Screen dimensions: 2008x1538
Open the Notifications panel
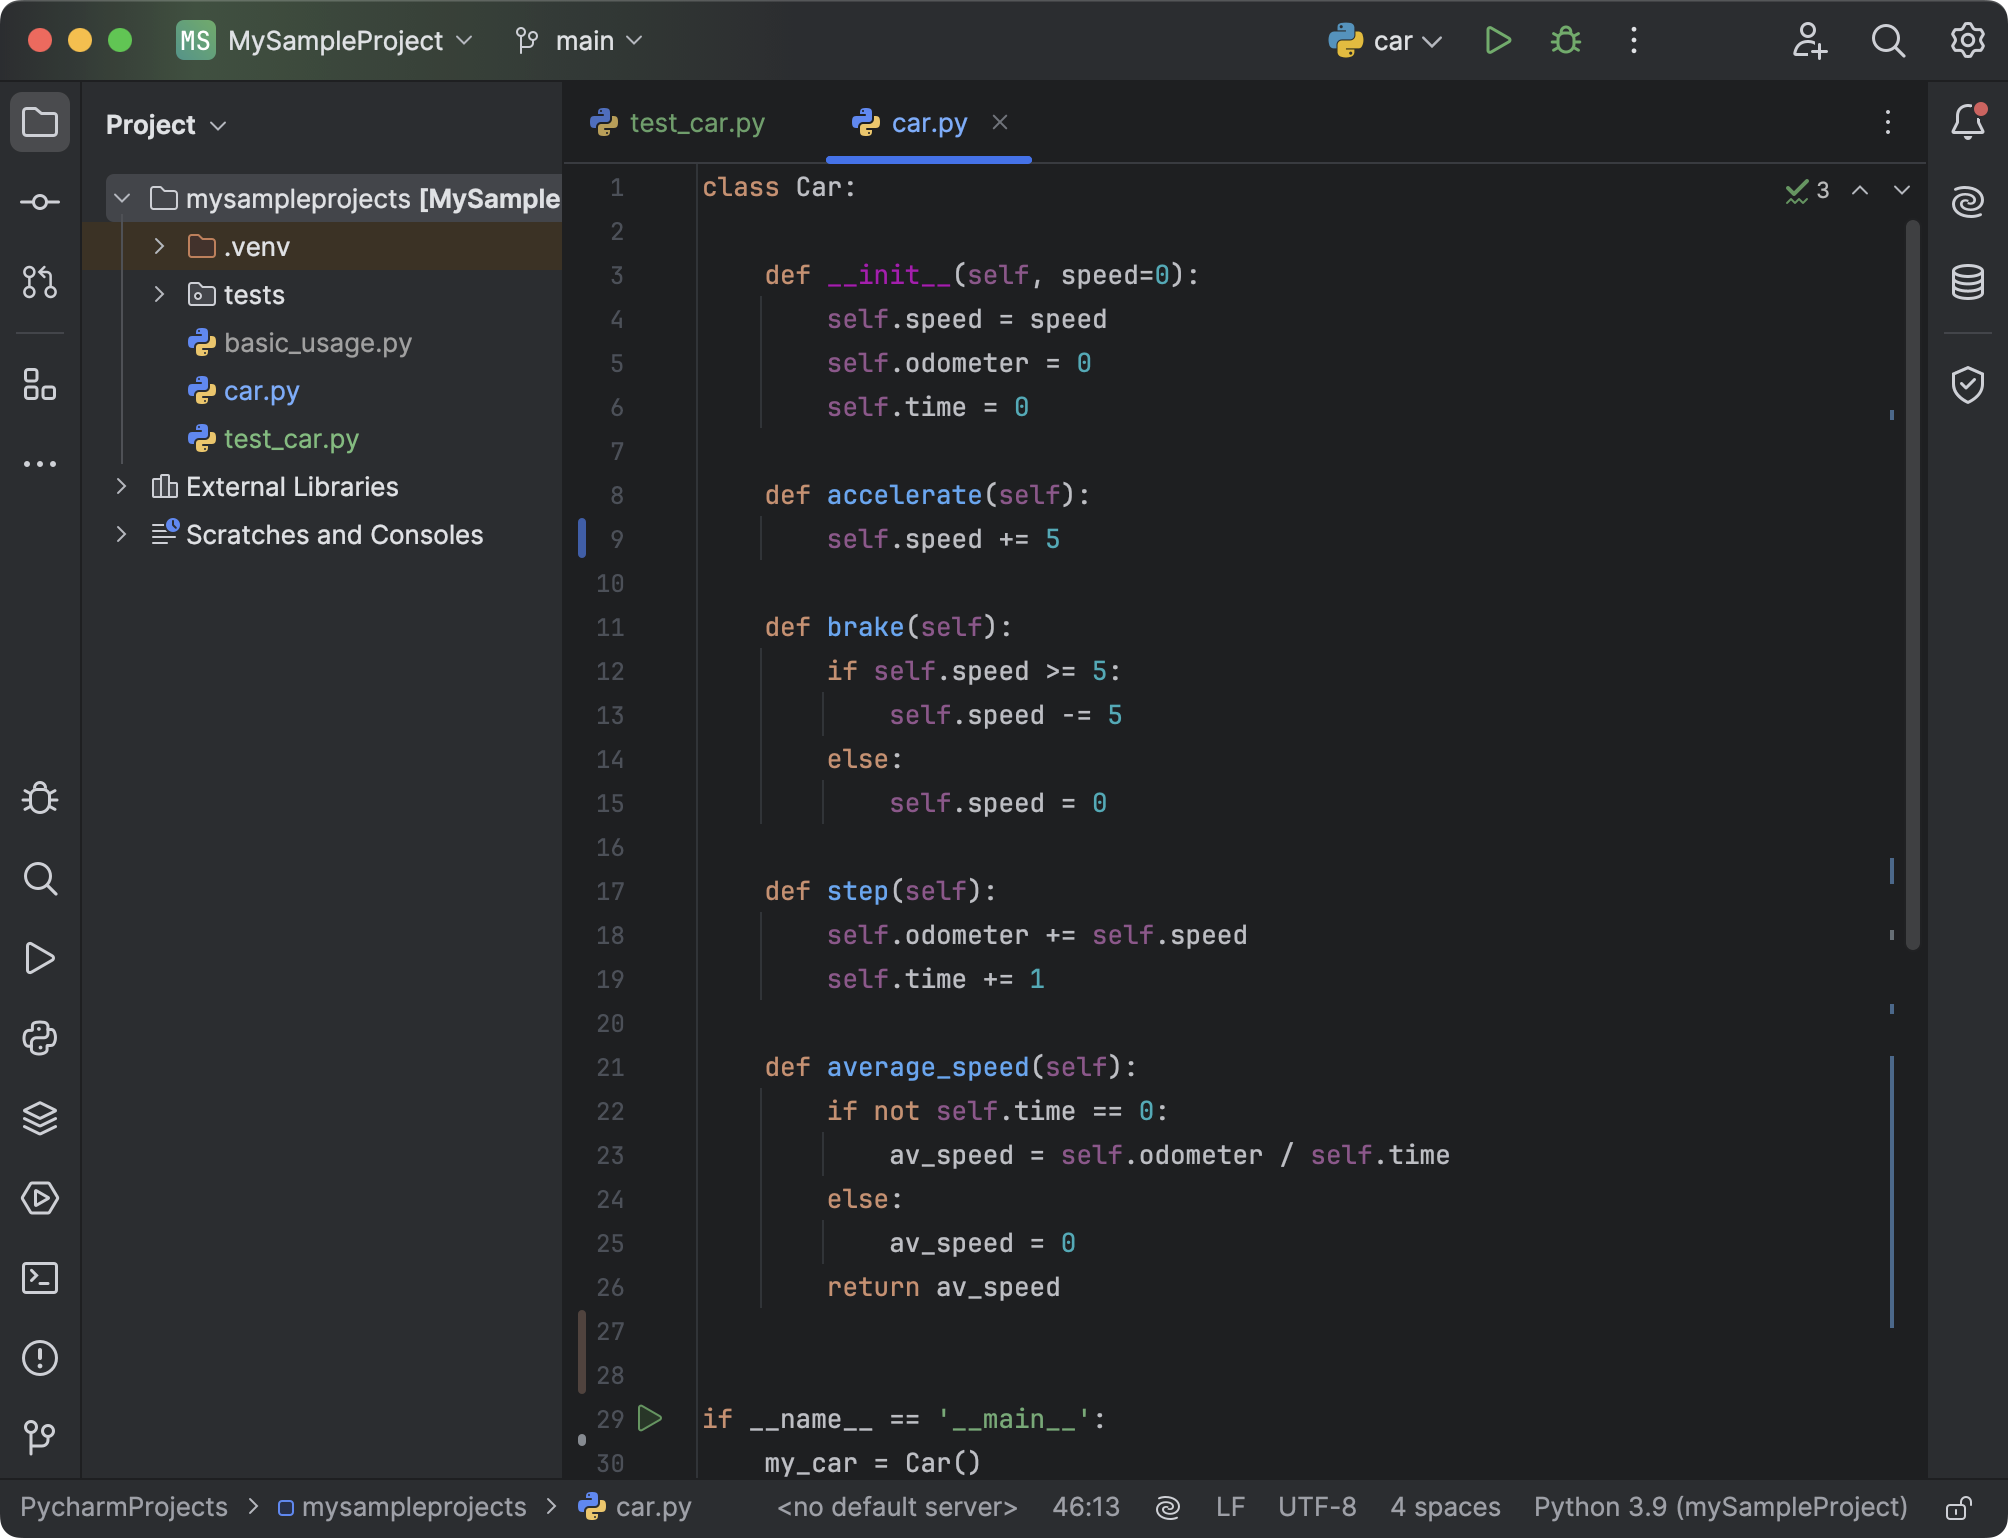coord(1968,121)
